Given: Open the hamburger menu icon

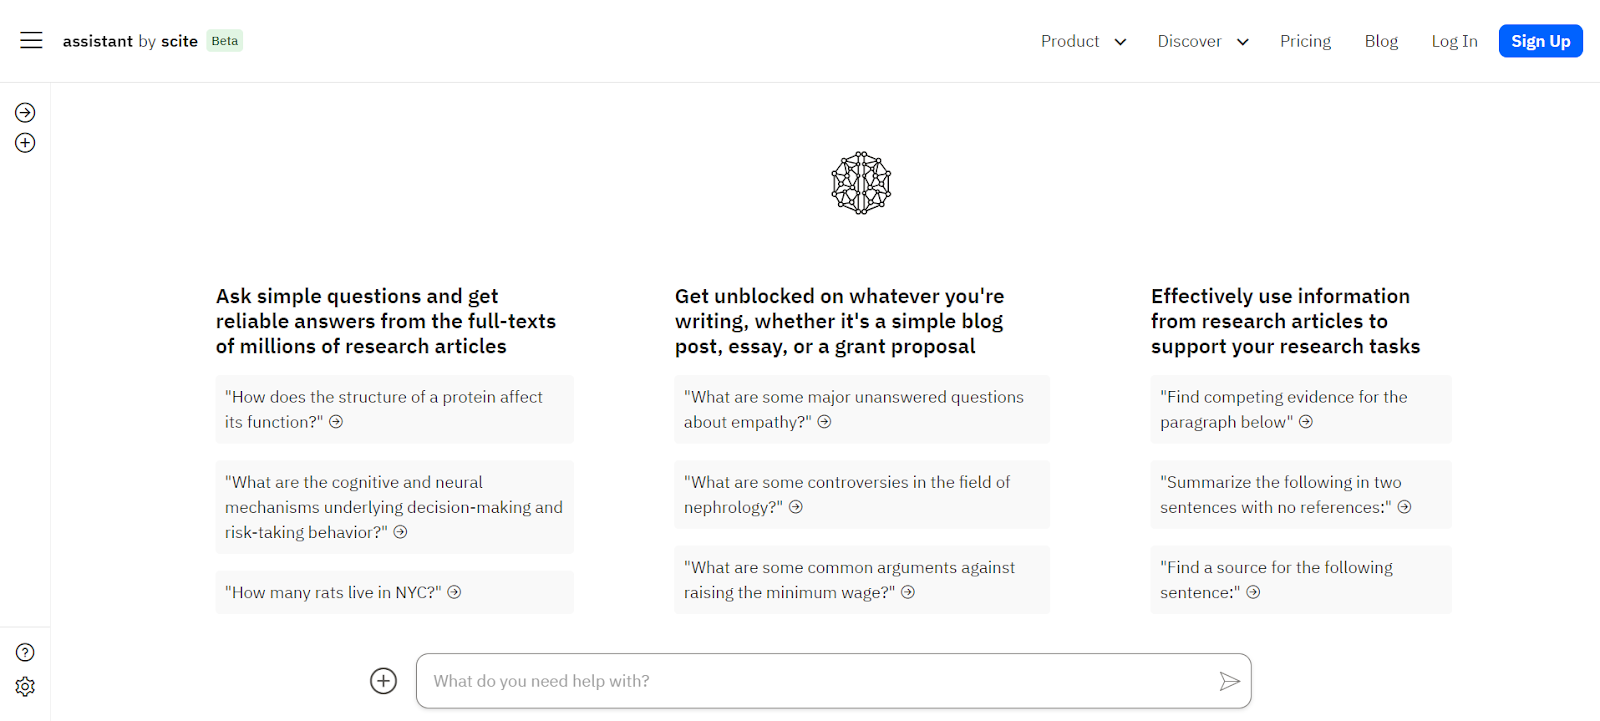Looking at the screenshot, I should [x=31, y=40].
